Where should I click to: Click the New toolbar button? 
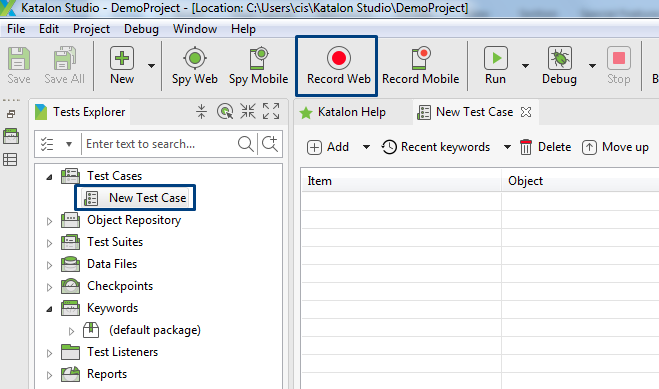click(122, 65)
